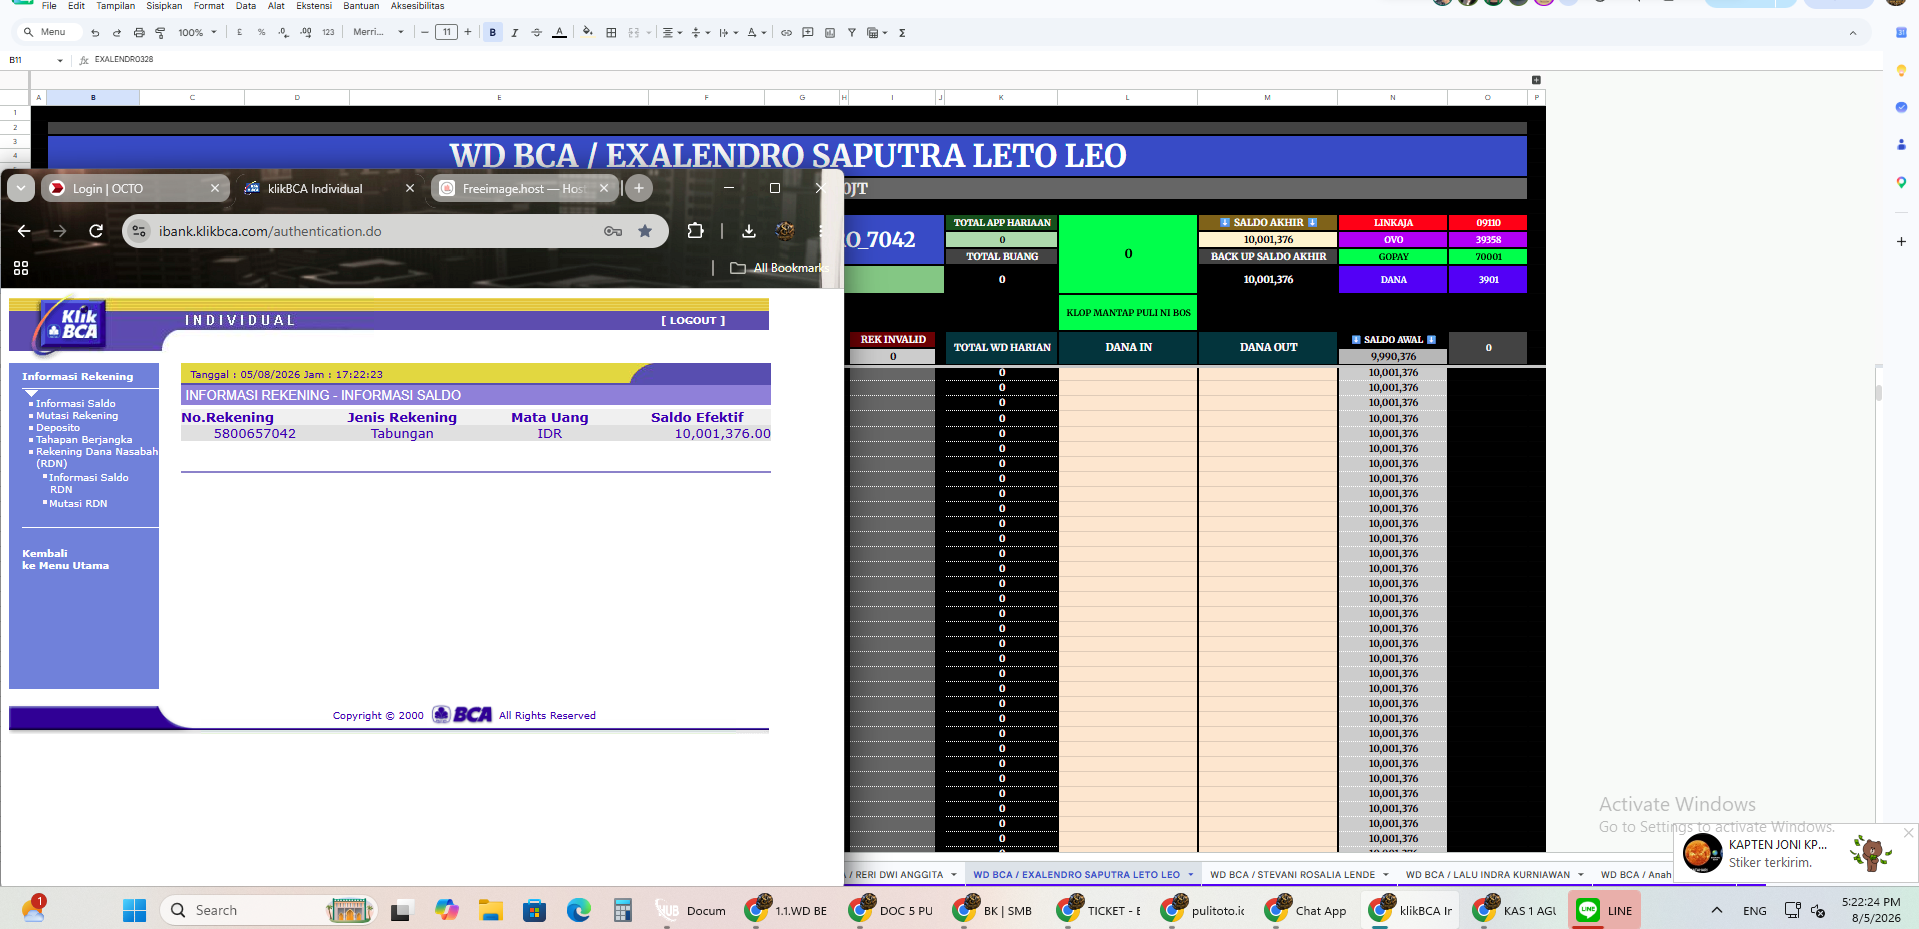
Task: Open the Mutasi Rekening link
Action: tap(77, 416)
